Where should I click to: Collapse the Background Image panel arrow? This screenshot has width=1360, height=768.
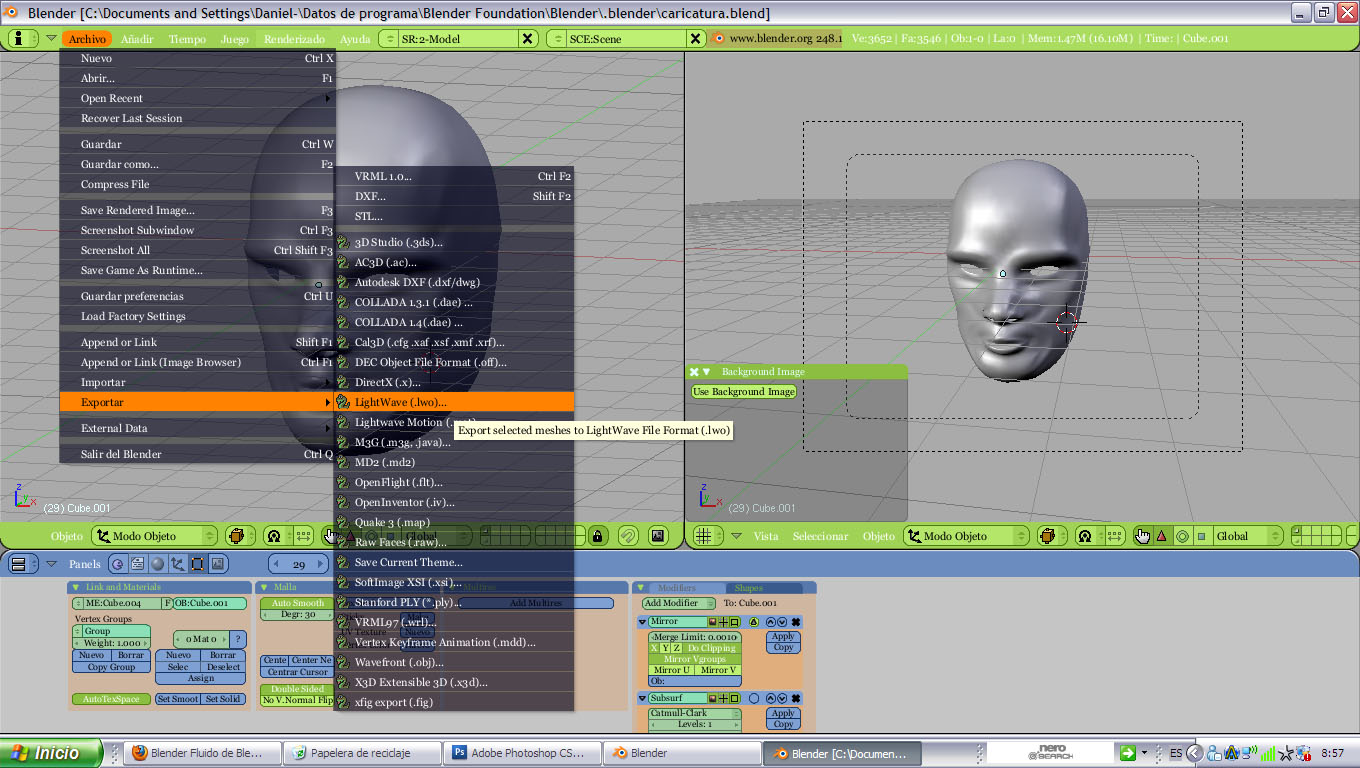point(707,372)
